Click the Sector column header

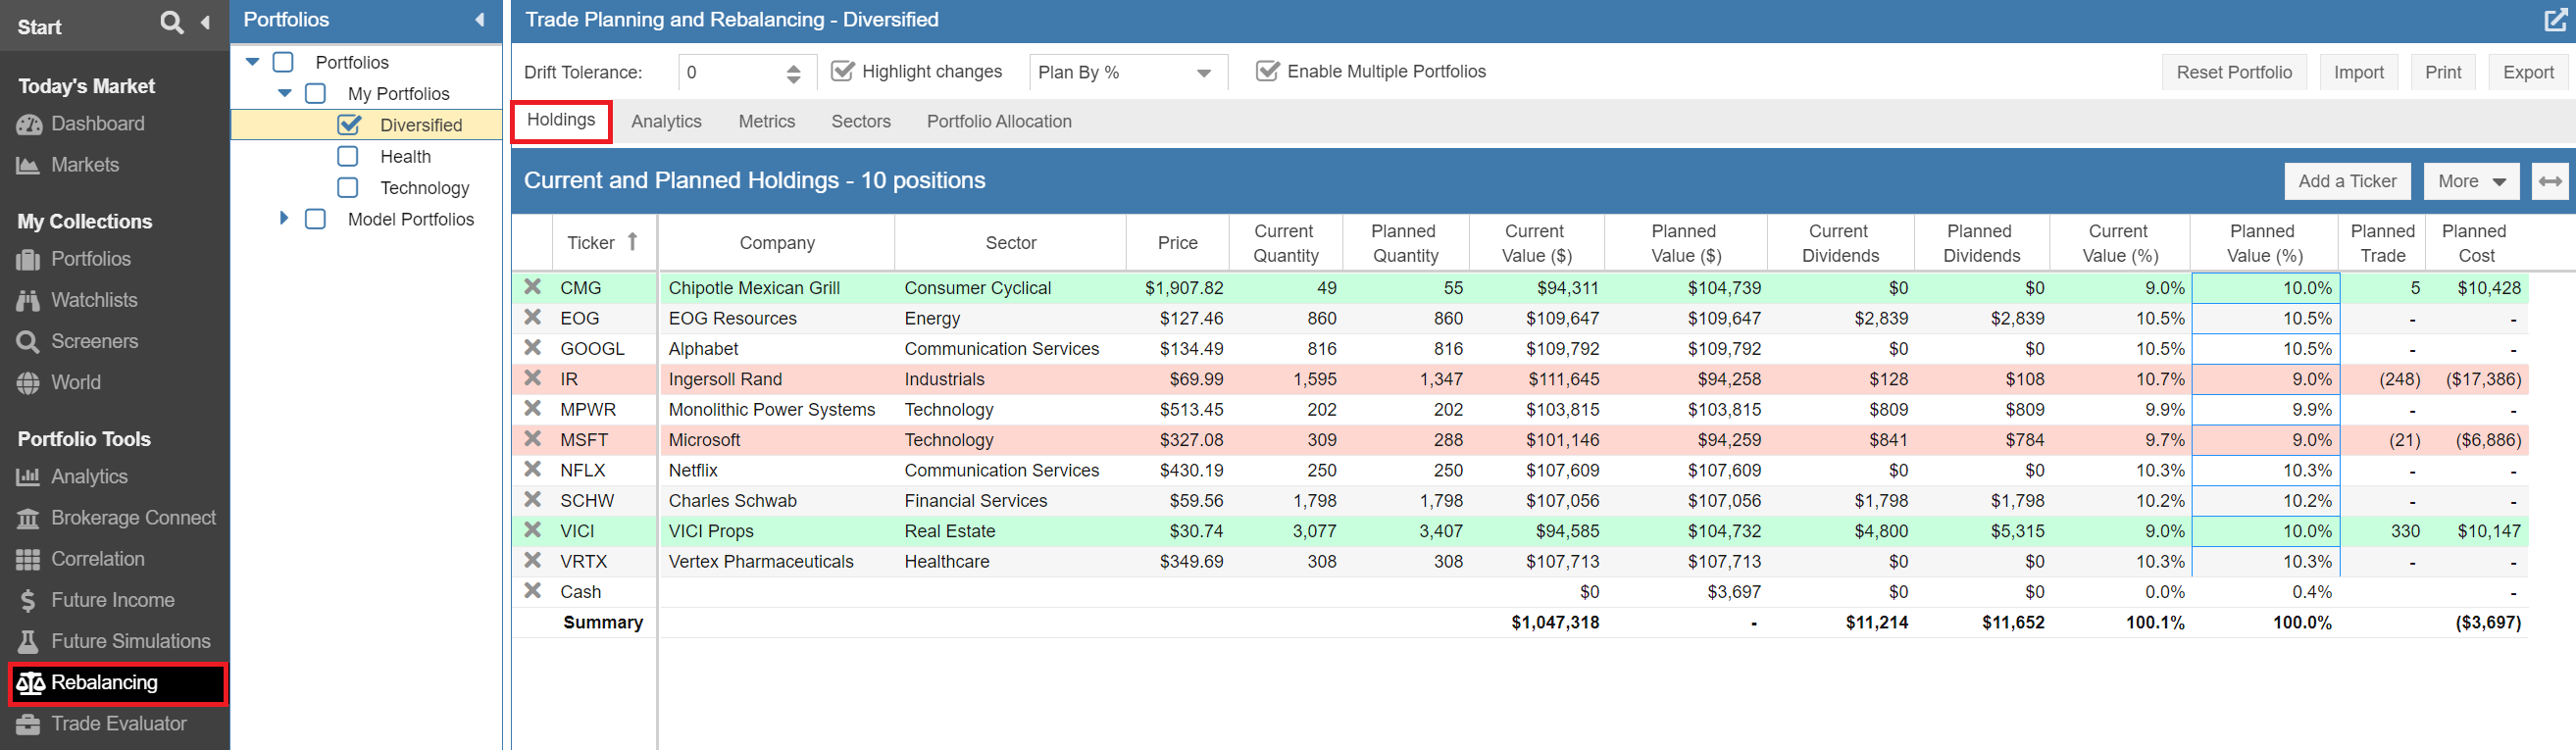pyautogui.click(x=1010, y=242)
